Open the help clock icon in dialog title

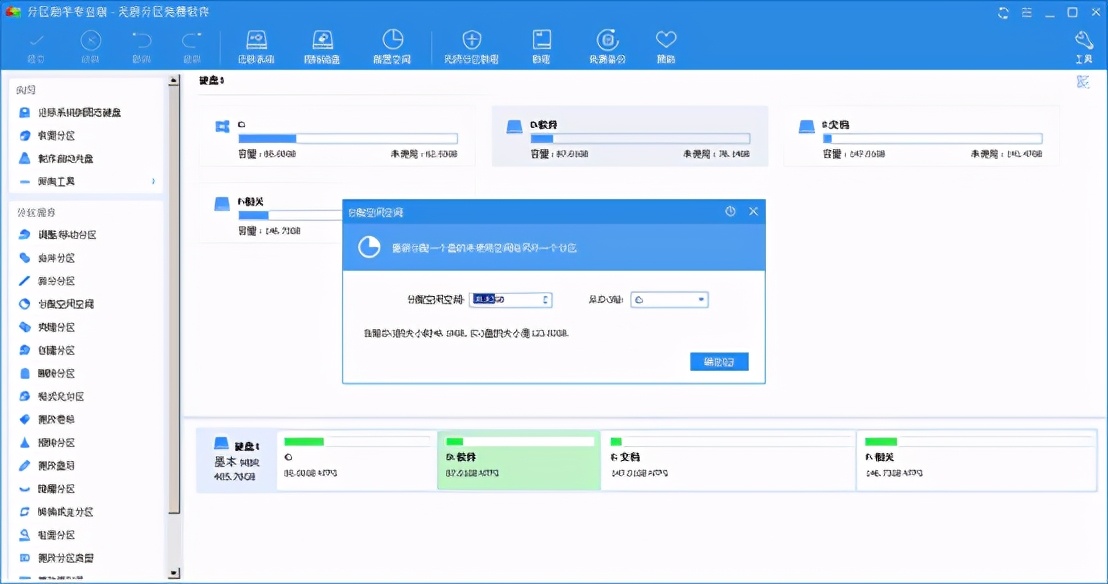point(730,211)
